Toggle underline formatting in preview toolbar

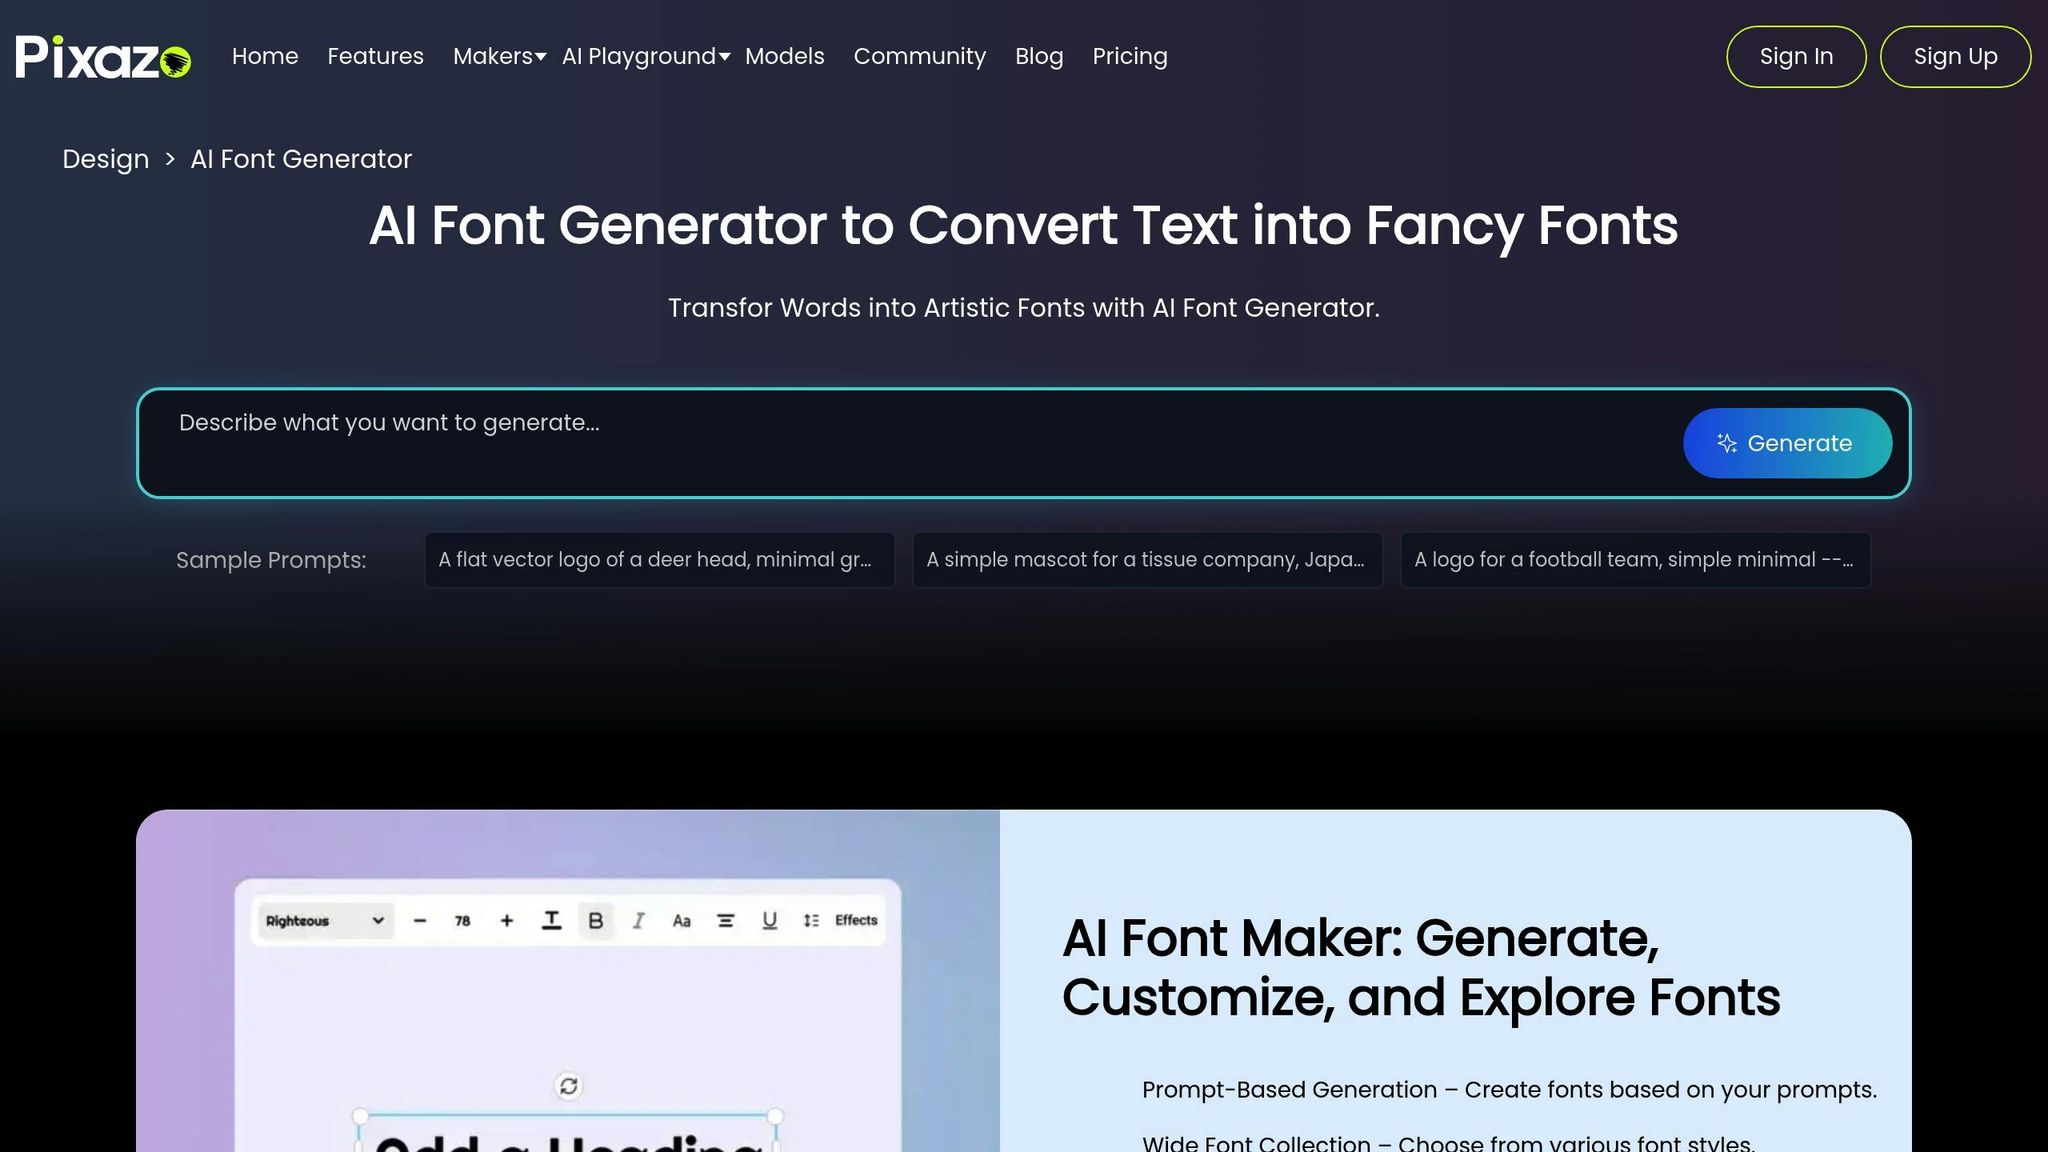tap(769, 920)
